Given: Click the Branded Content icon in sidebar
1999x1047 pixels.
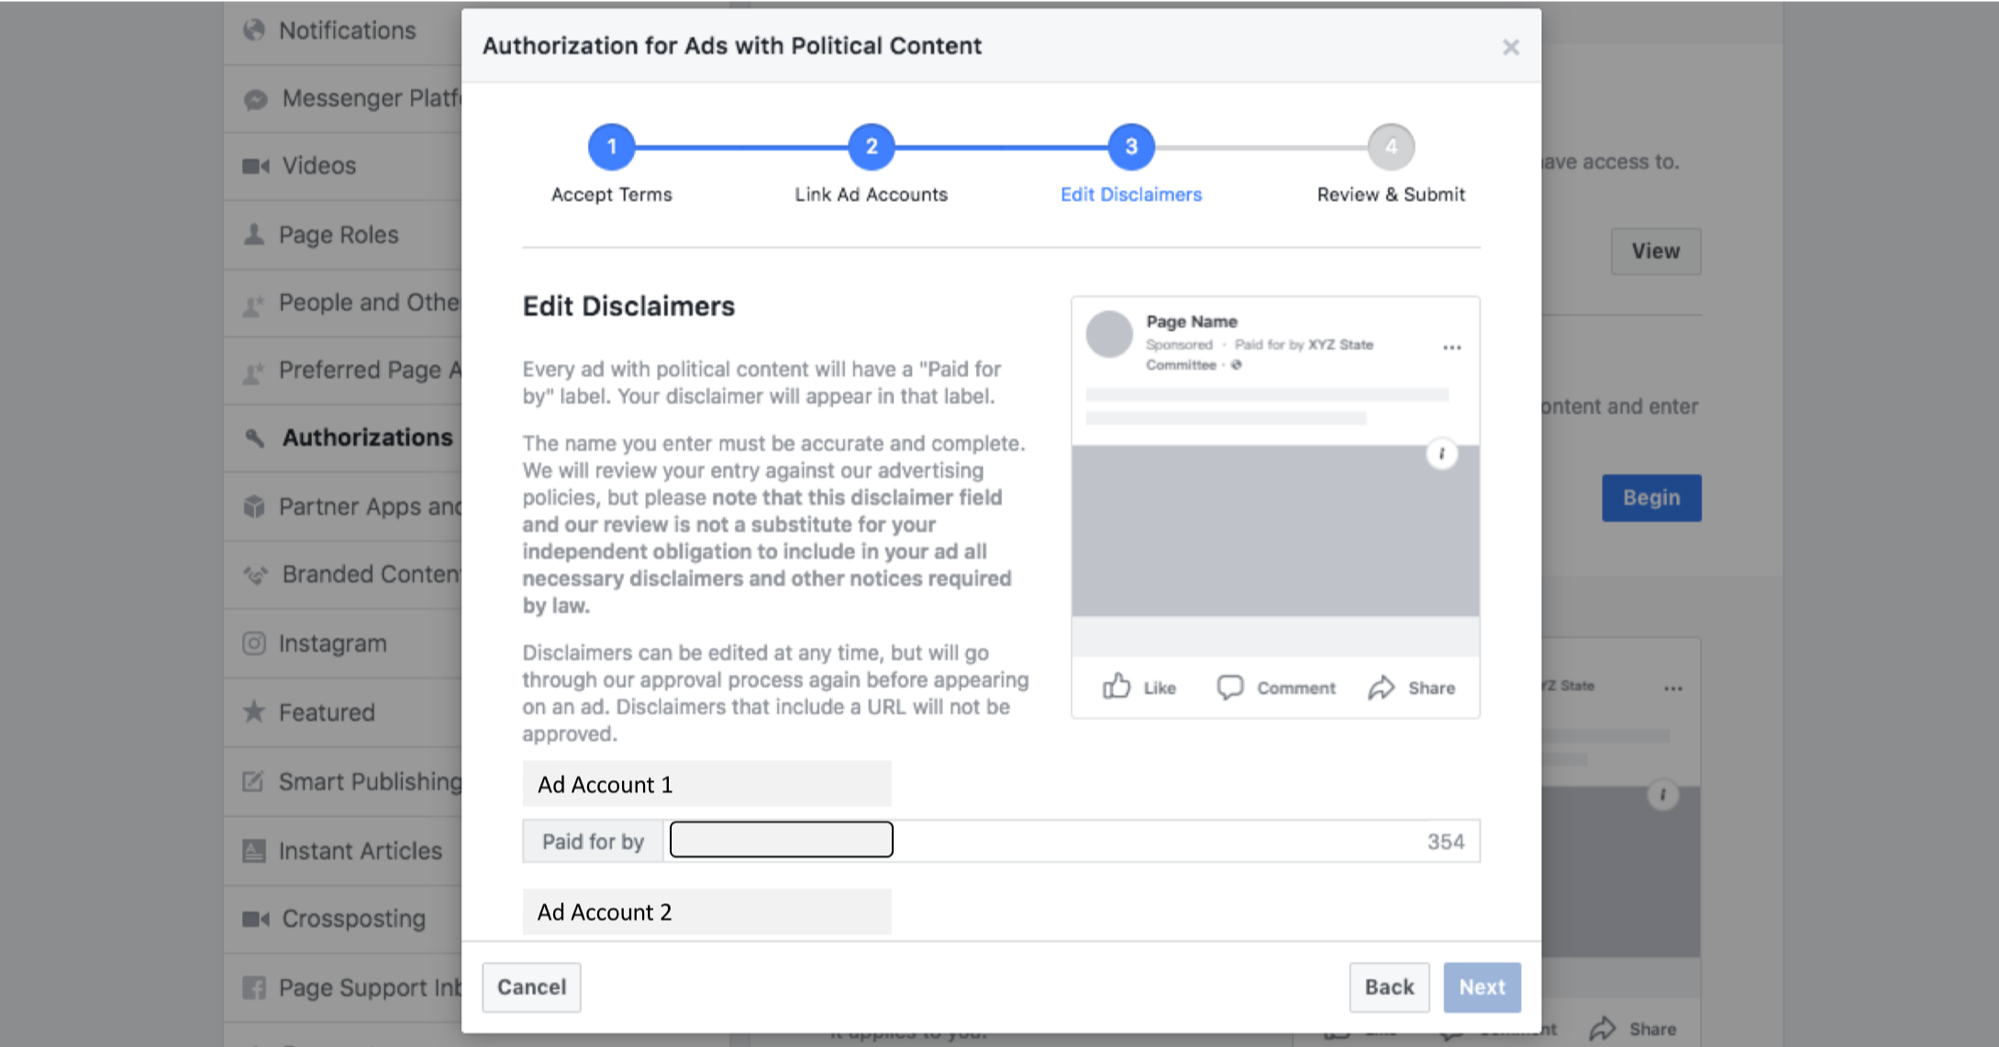Looking at the screenshot, I should pos(254,574).
